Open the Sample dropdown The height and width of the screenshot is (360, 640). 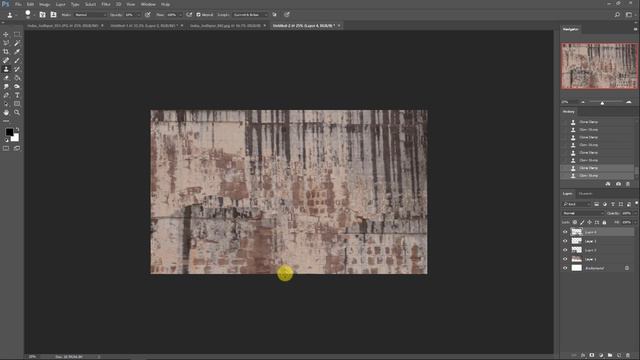250,15
